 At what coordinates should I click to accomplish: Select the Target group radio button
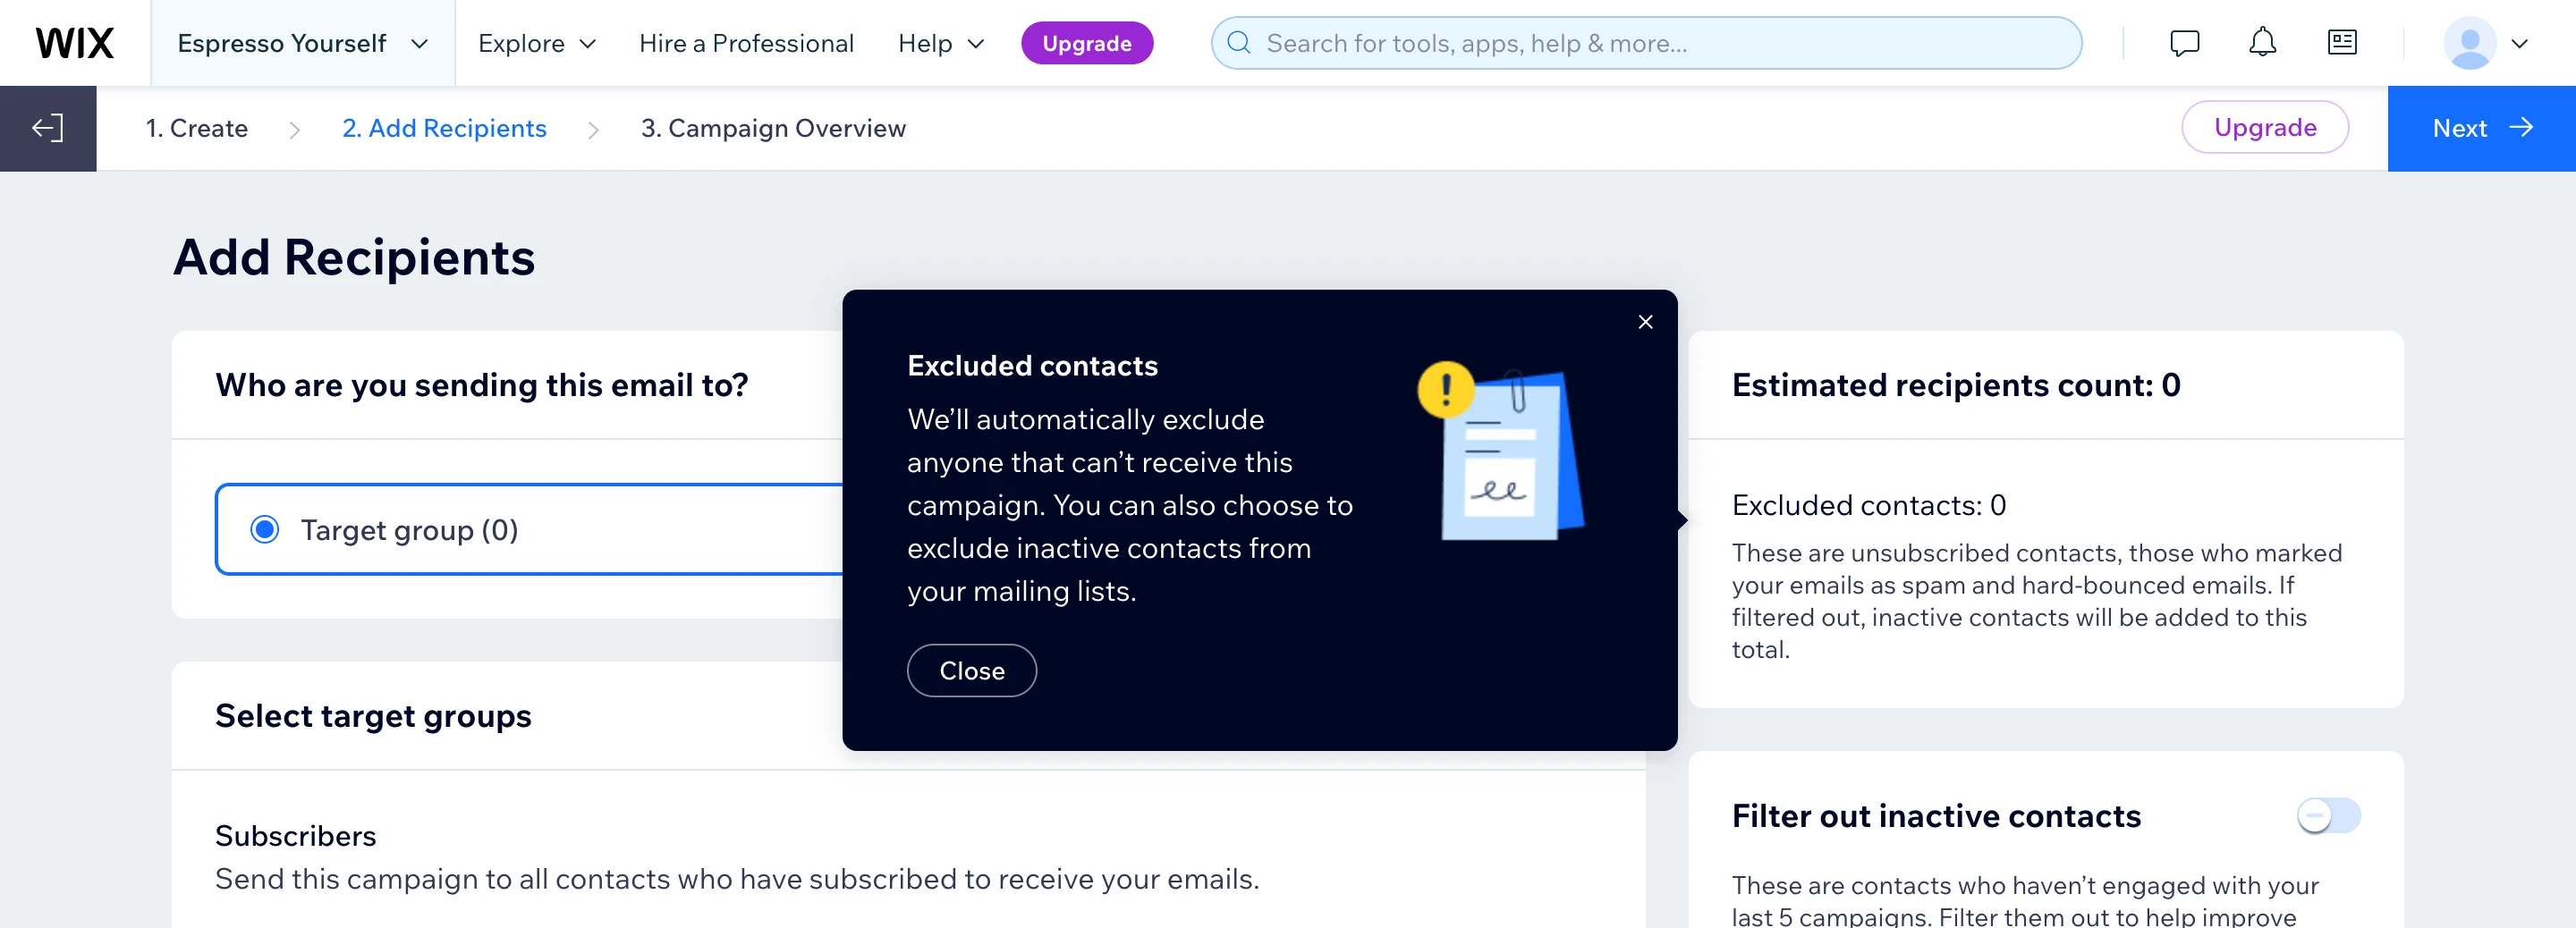(265, 529)
